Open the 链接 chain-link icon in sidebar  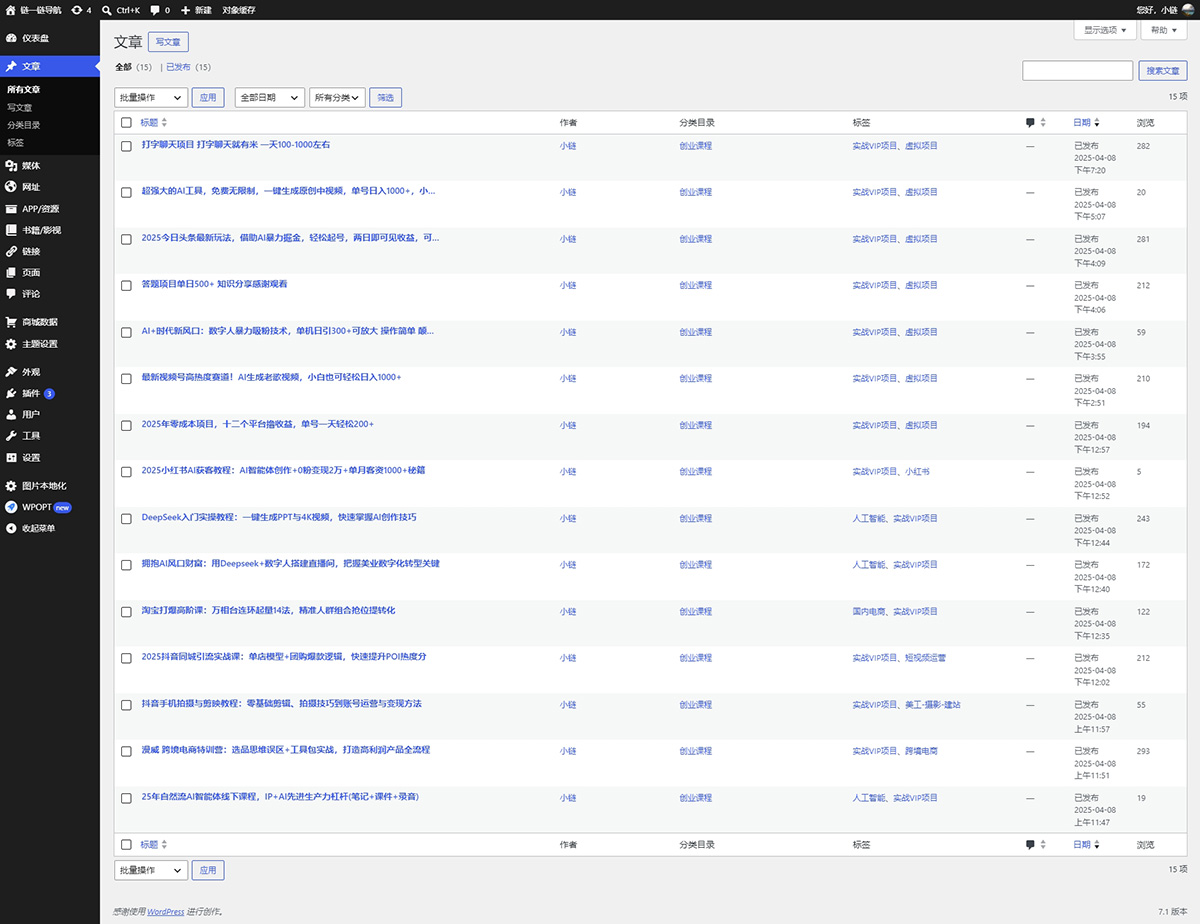tap(11, 252)
